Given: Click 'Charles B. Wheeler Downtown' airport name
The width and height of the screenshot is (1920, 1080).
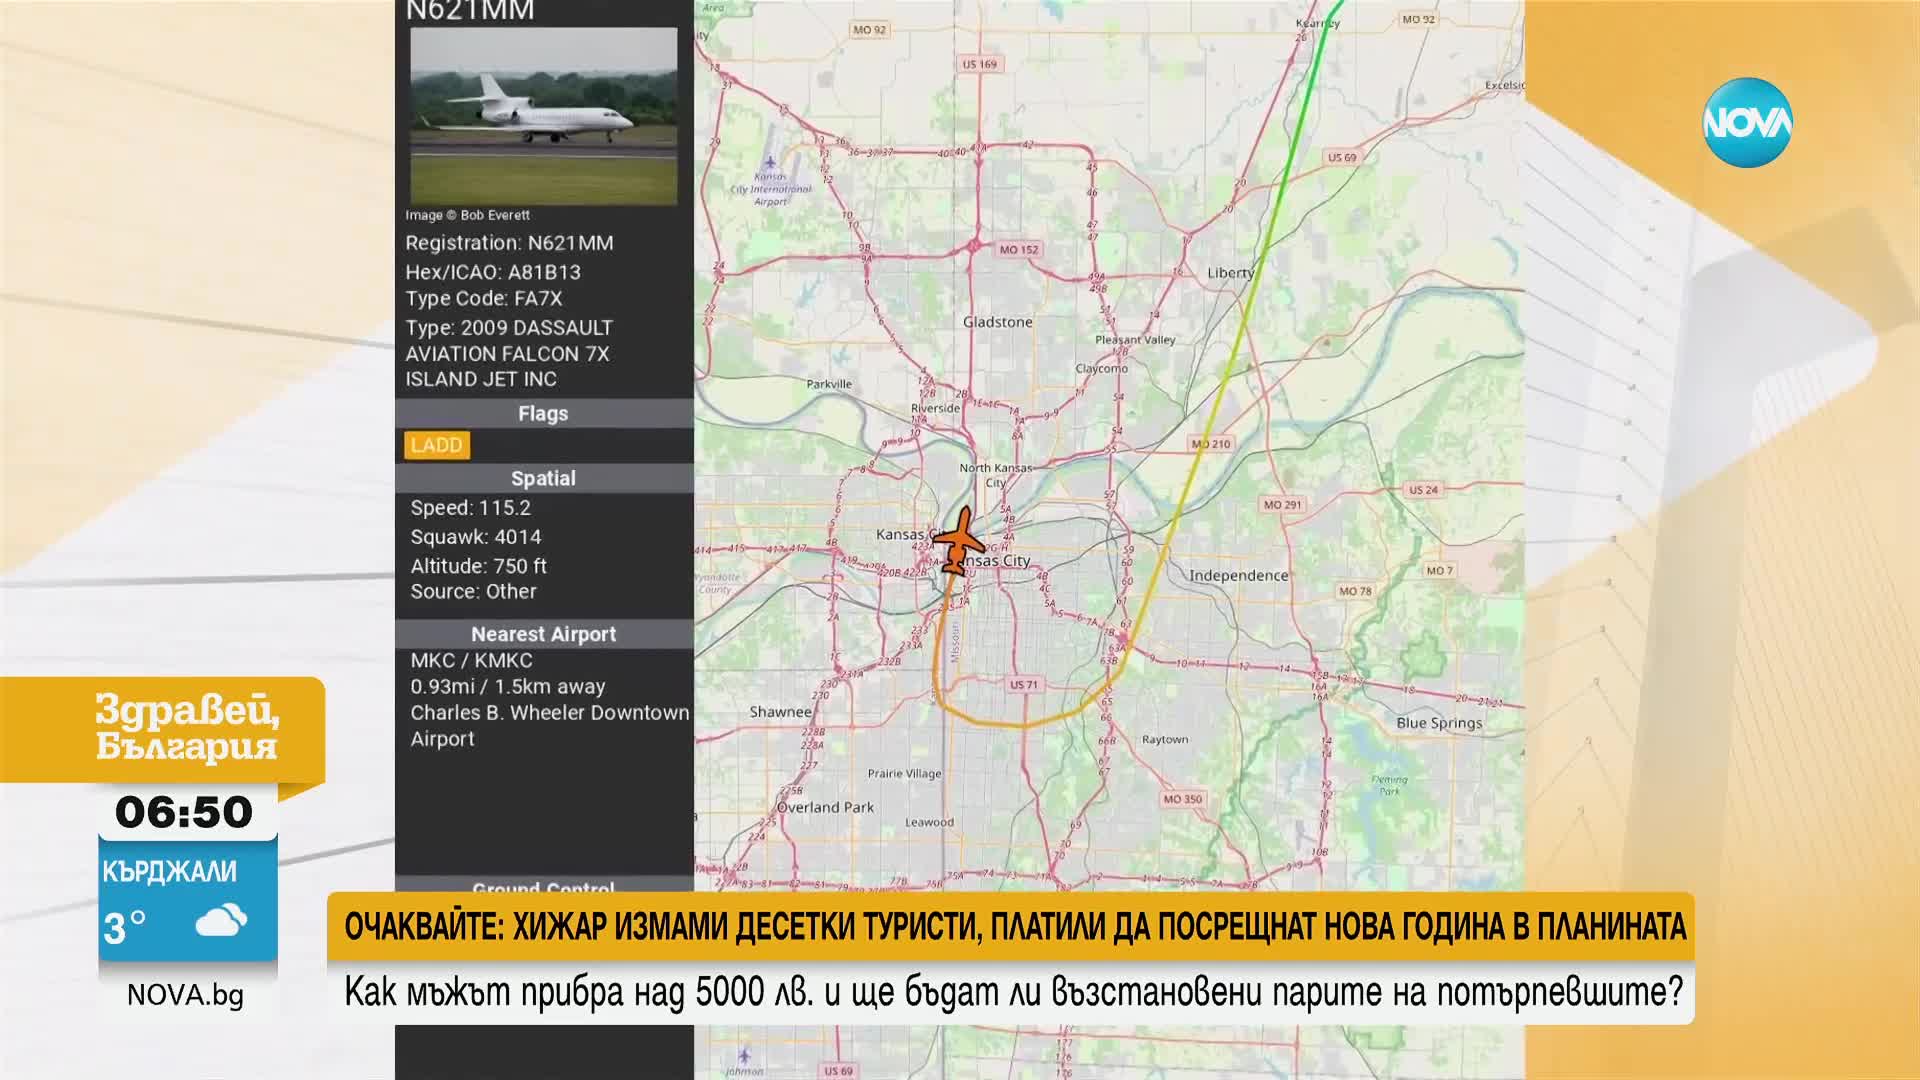Looking at the screenshot, I should 549,713.
